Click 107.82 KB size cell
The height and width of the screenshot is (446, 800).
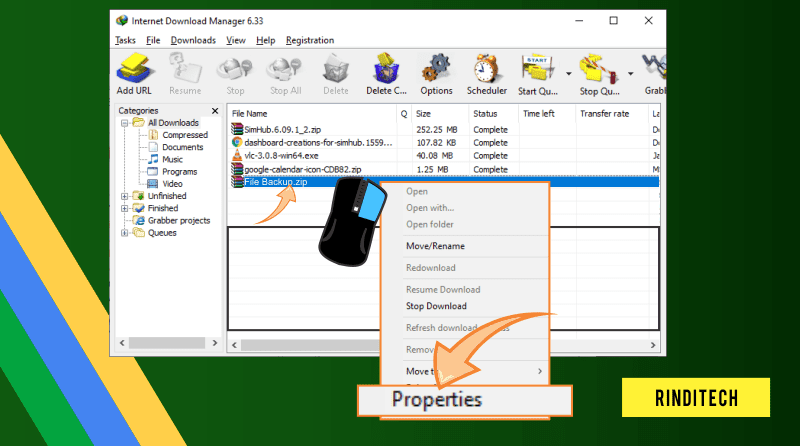click(x=436, y=143)
